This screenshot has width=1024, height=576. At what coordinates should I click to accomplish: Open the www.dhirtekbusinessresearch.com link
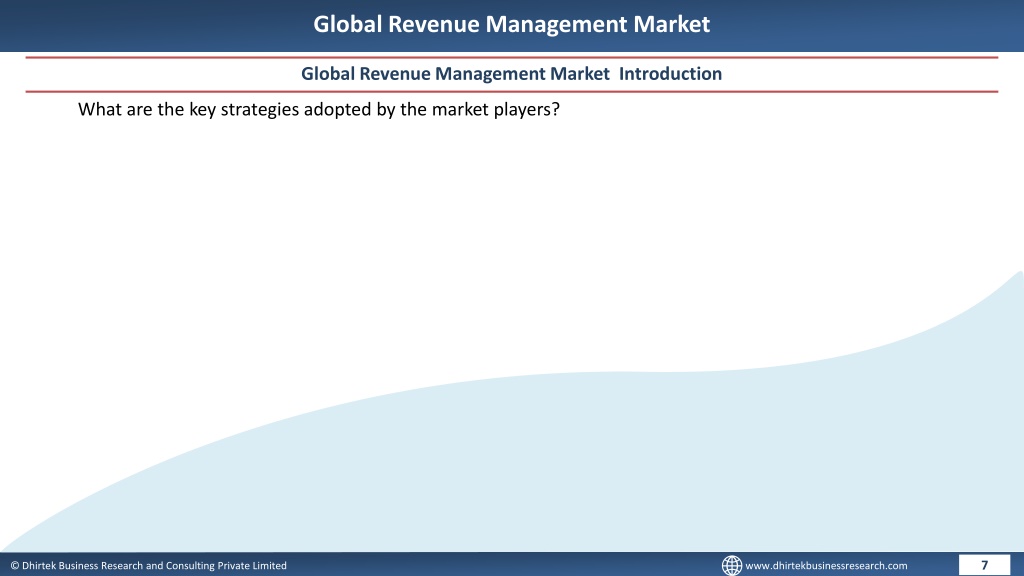coord(826,566)
